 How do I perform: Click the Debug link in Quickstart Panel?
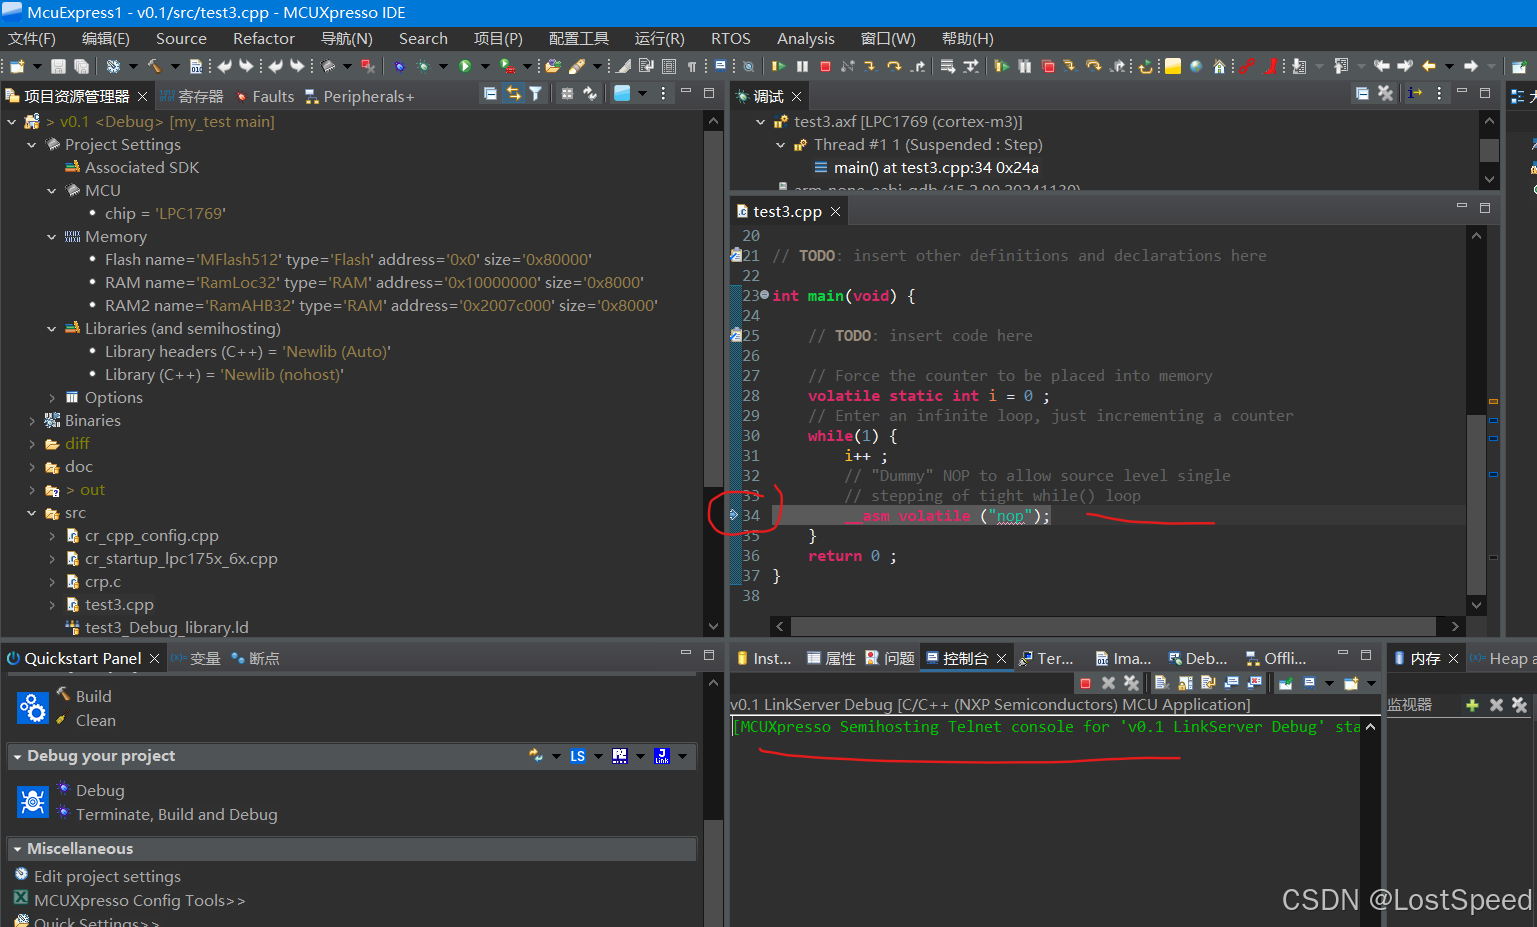100,790
